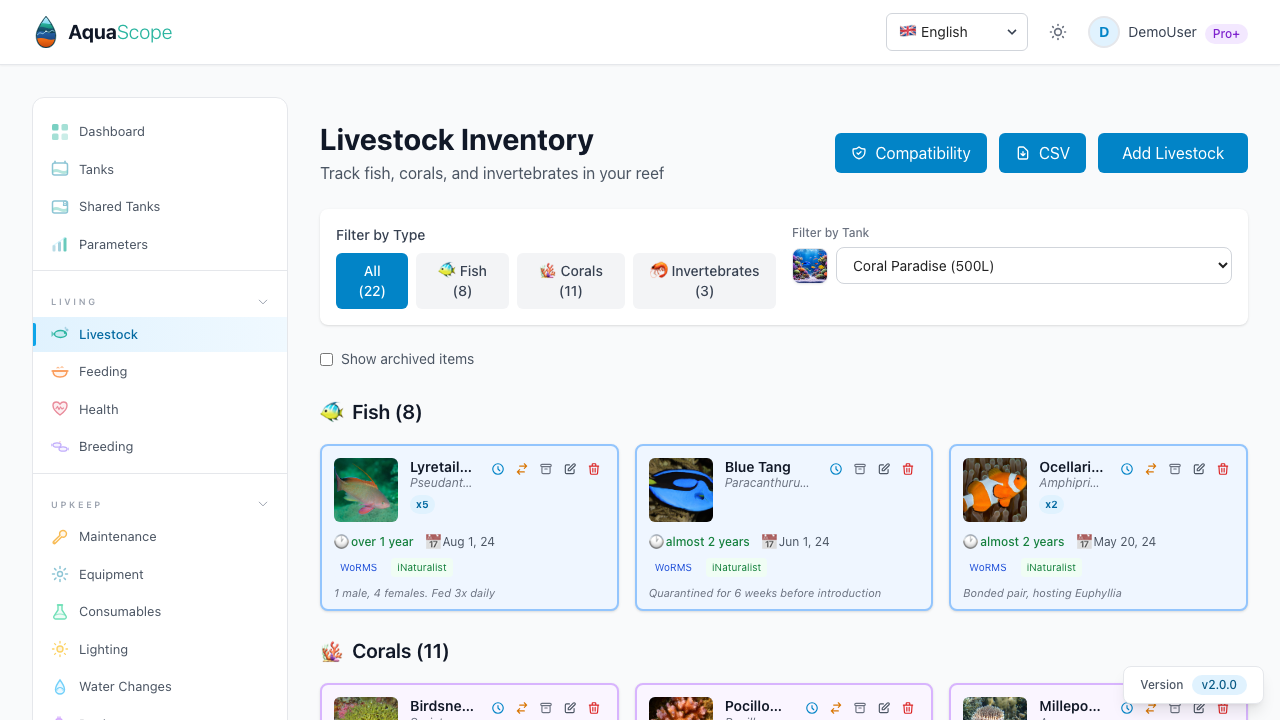Collapse the LIVING sidebar section
This screenshot has height=720, width=1280.
pyautogui.click(x=262, y=301)
